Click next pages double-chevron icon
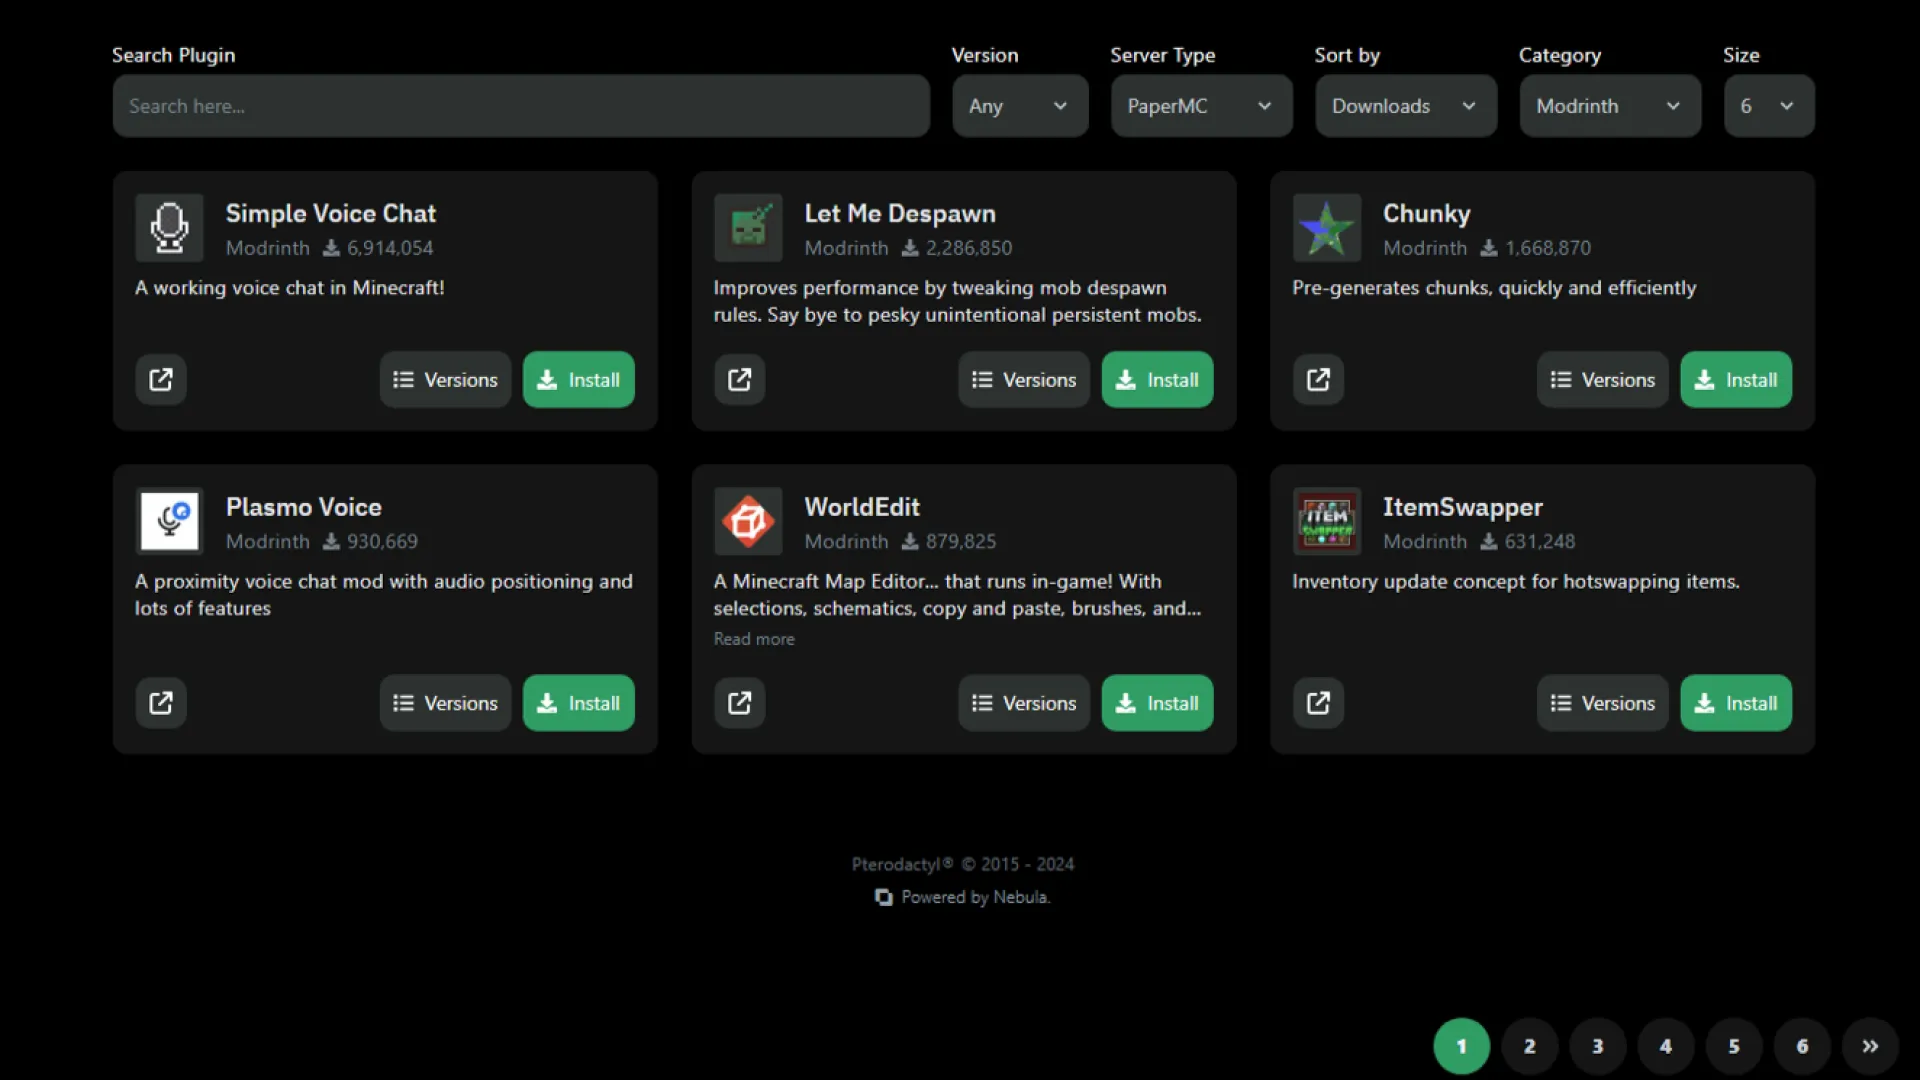1920x1080 pixels. 1870,1046
